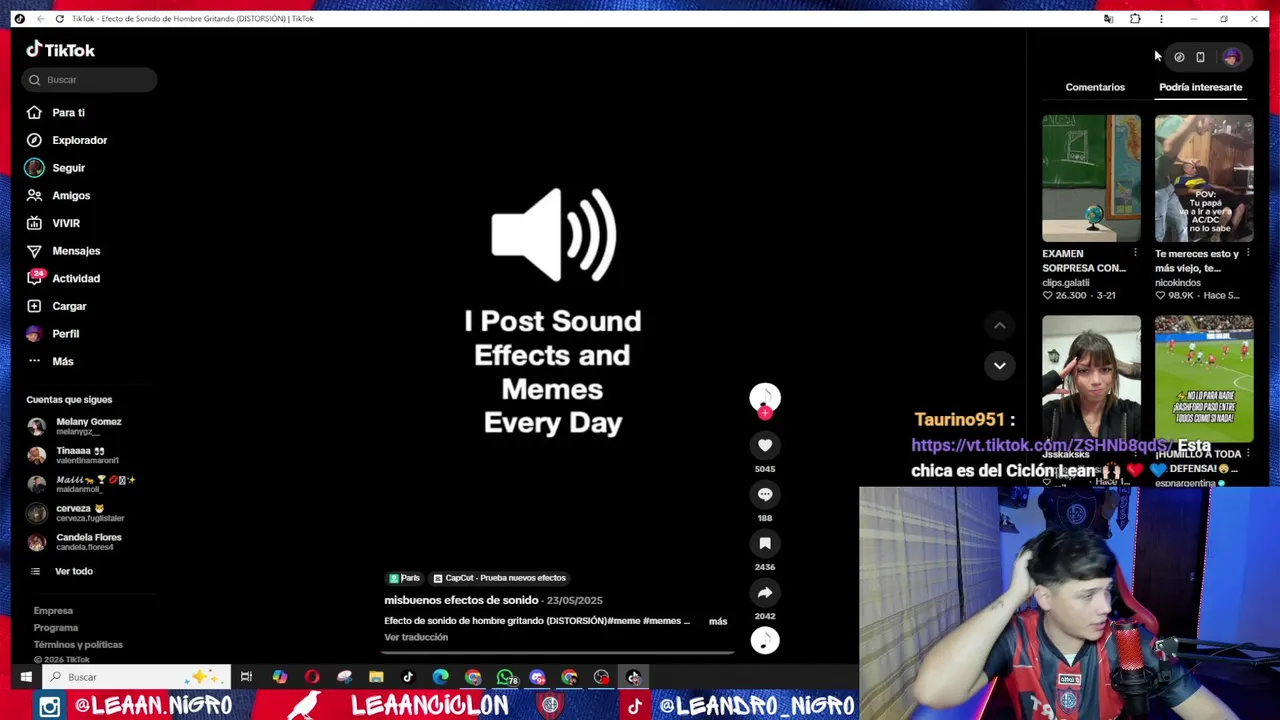Go back with browser back arrow
Viewport: 1280px width, 720px height.
pos(40,19)
